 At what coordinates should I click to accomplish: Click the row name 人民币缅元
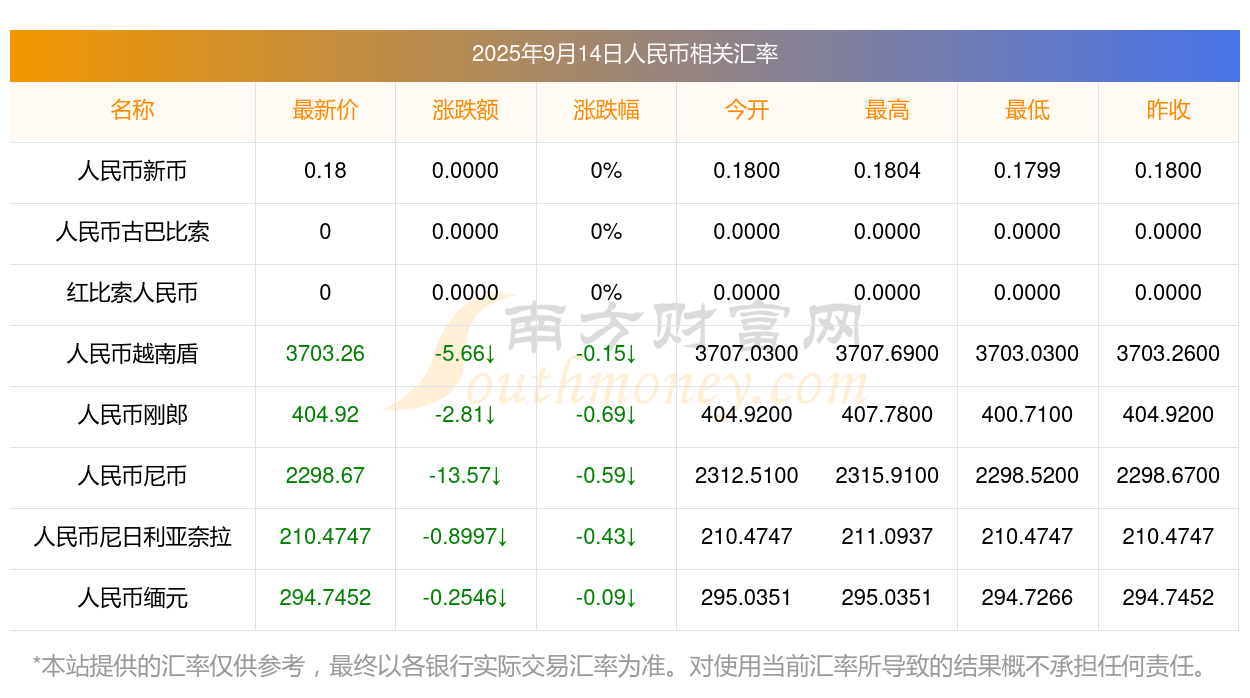132,598
